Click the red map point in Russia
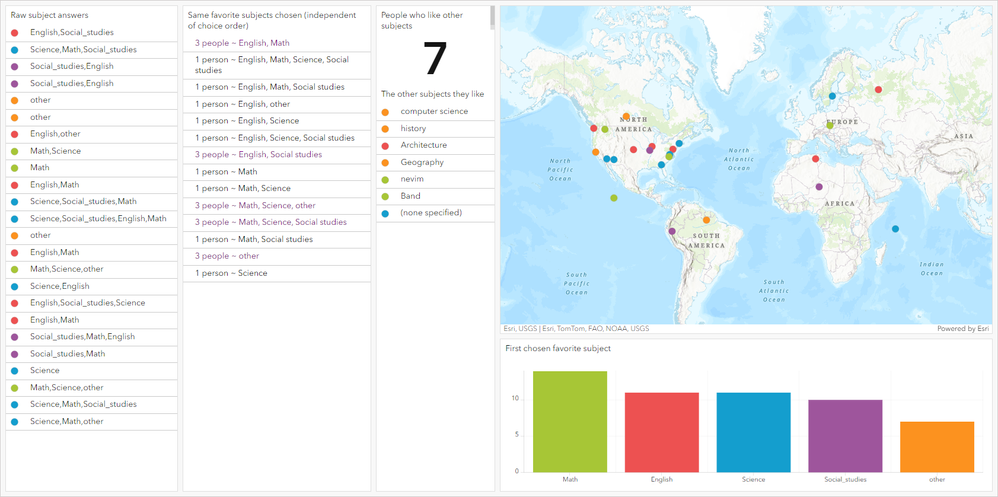Viewport: 998px width, 497px height. click(x=878, y=90)
